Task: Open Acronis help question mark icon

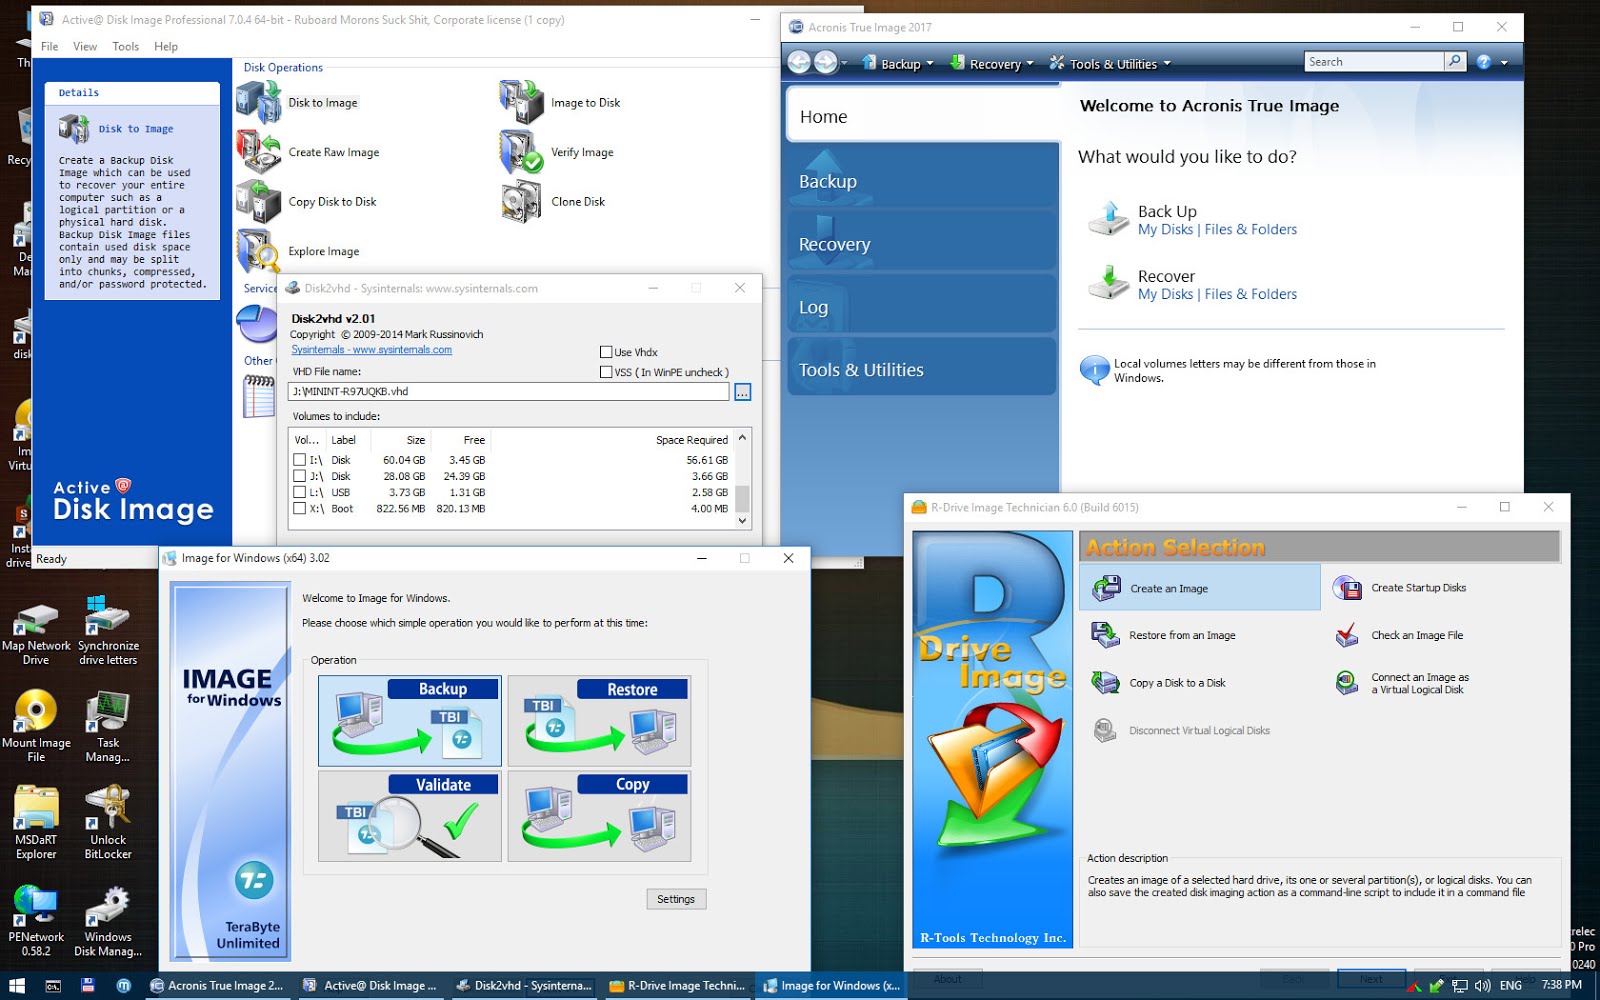Action: [1484, 62]
